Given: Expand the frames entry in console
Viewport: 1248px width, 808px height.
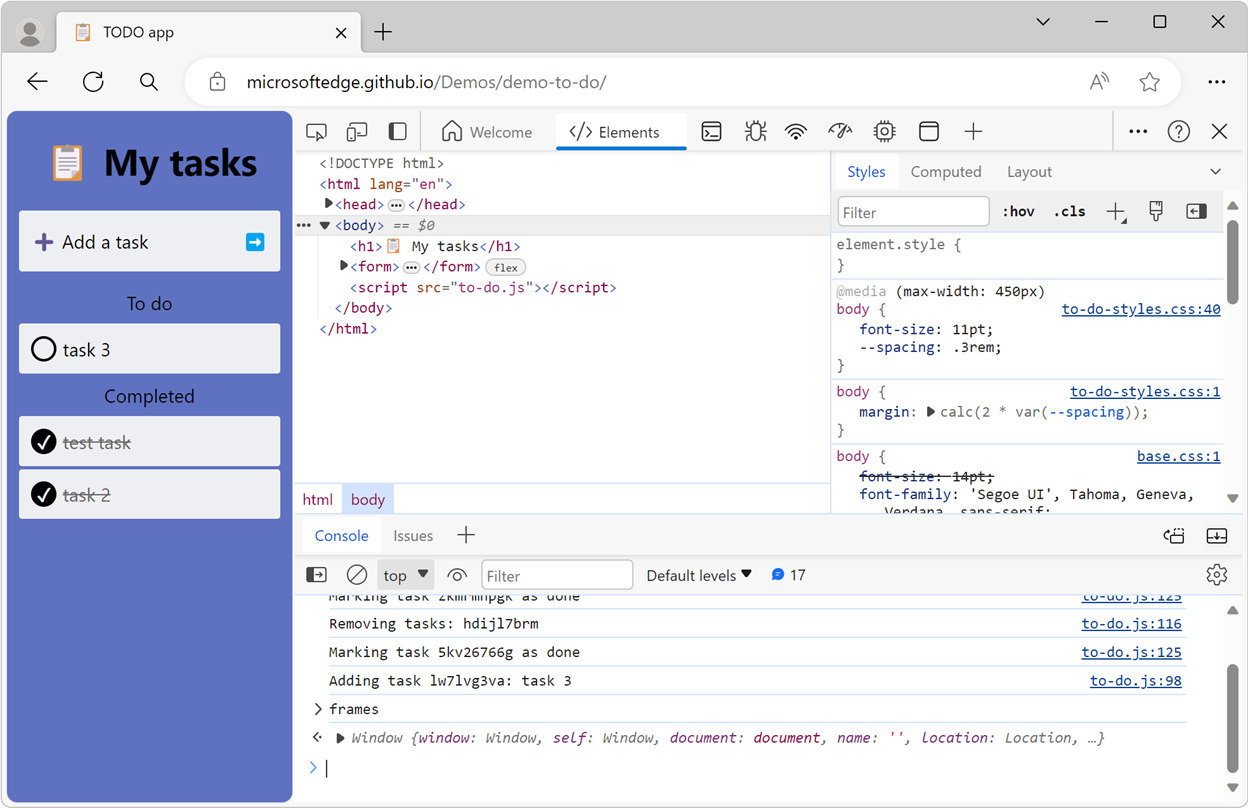Looking at the screenshot, I should [x=318, y=708].
